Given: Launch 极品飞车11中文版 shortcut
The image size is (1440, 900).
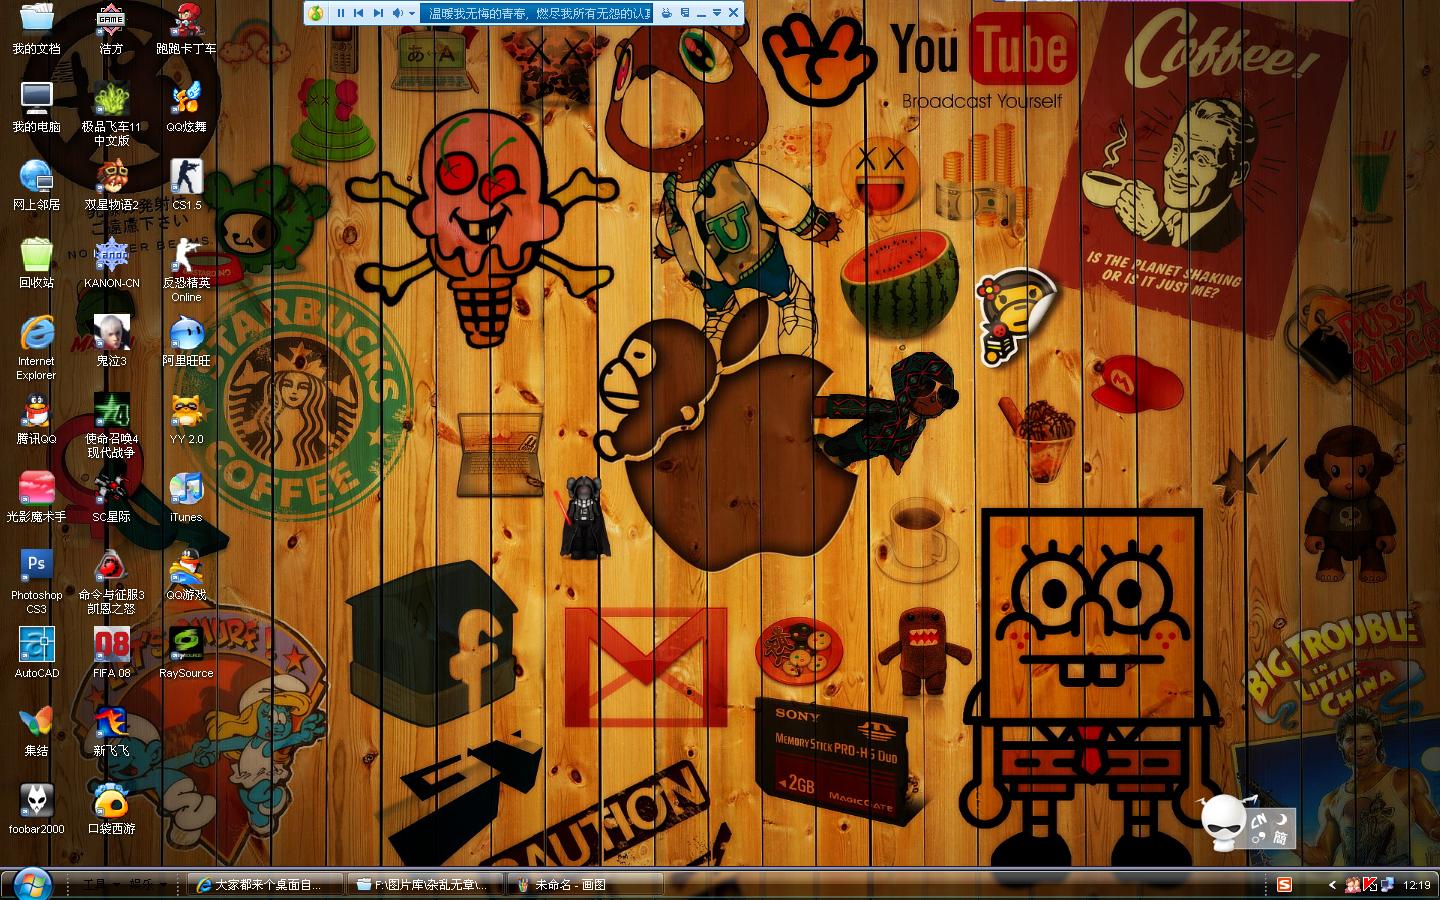Looking at the screenshot, I should click(x=111, y=113).
